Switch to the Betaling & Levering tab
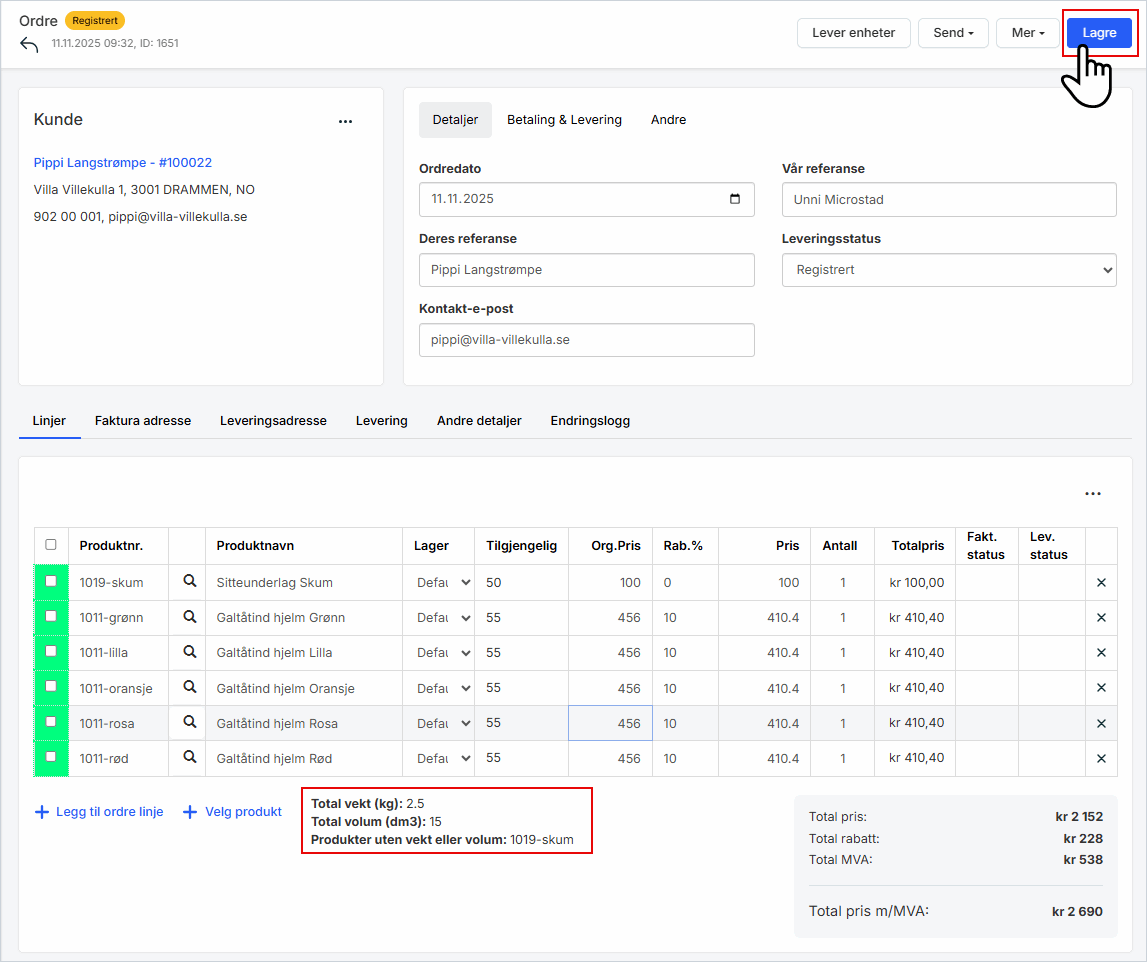The height and width of the screenshot is (962, 1147). 564,120
